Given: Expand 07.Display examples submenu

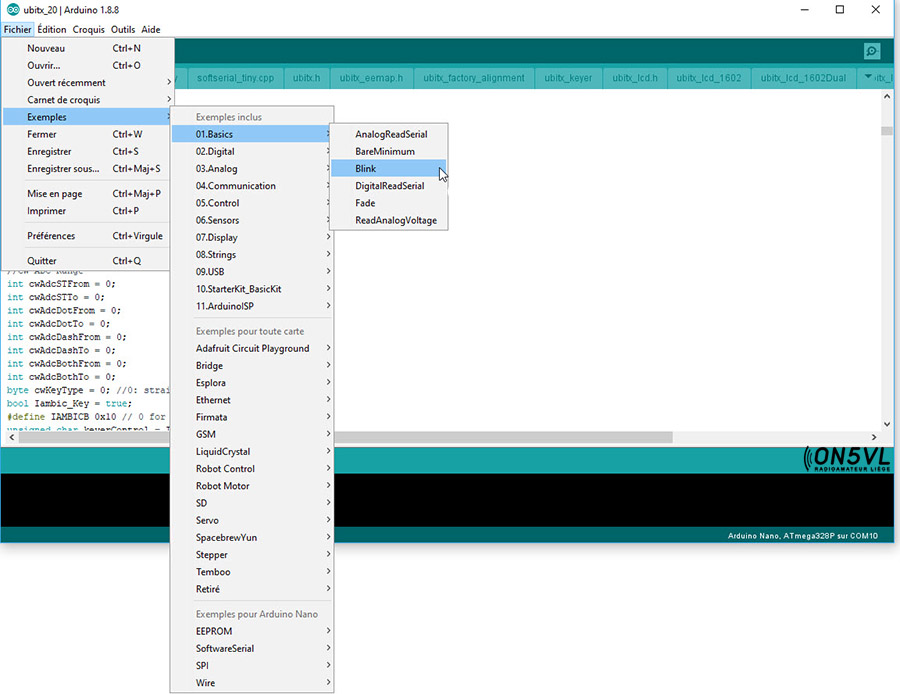Looking at the screenshot, I should [251, 238].
